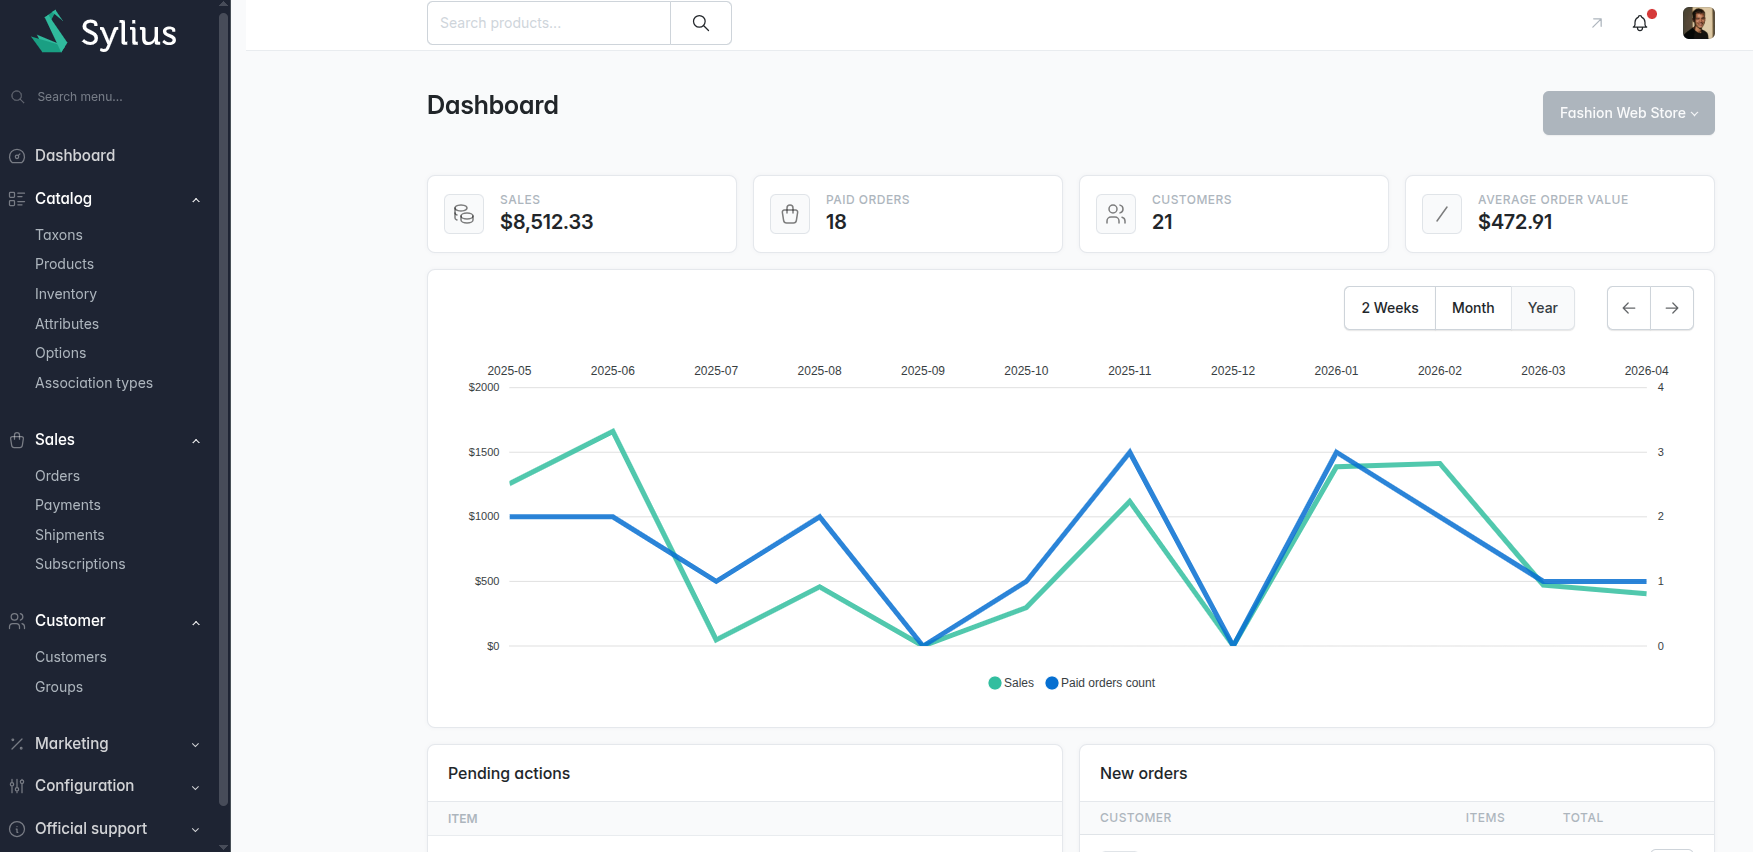
Task: Toggle Paid orders count series in legend
Action: coord(1100,683)
